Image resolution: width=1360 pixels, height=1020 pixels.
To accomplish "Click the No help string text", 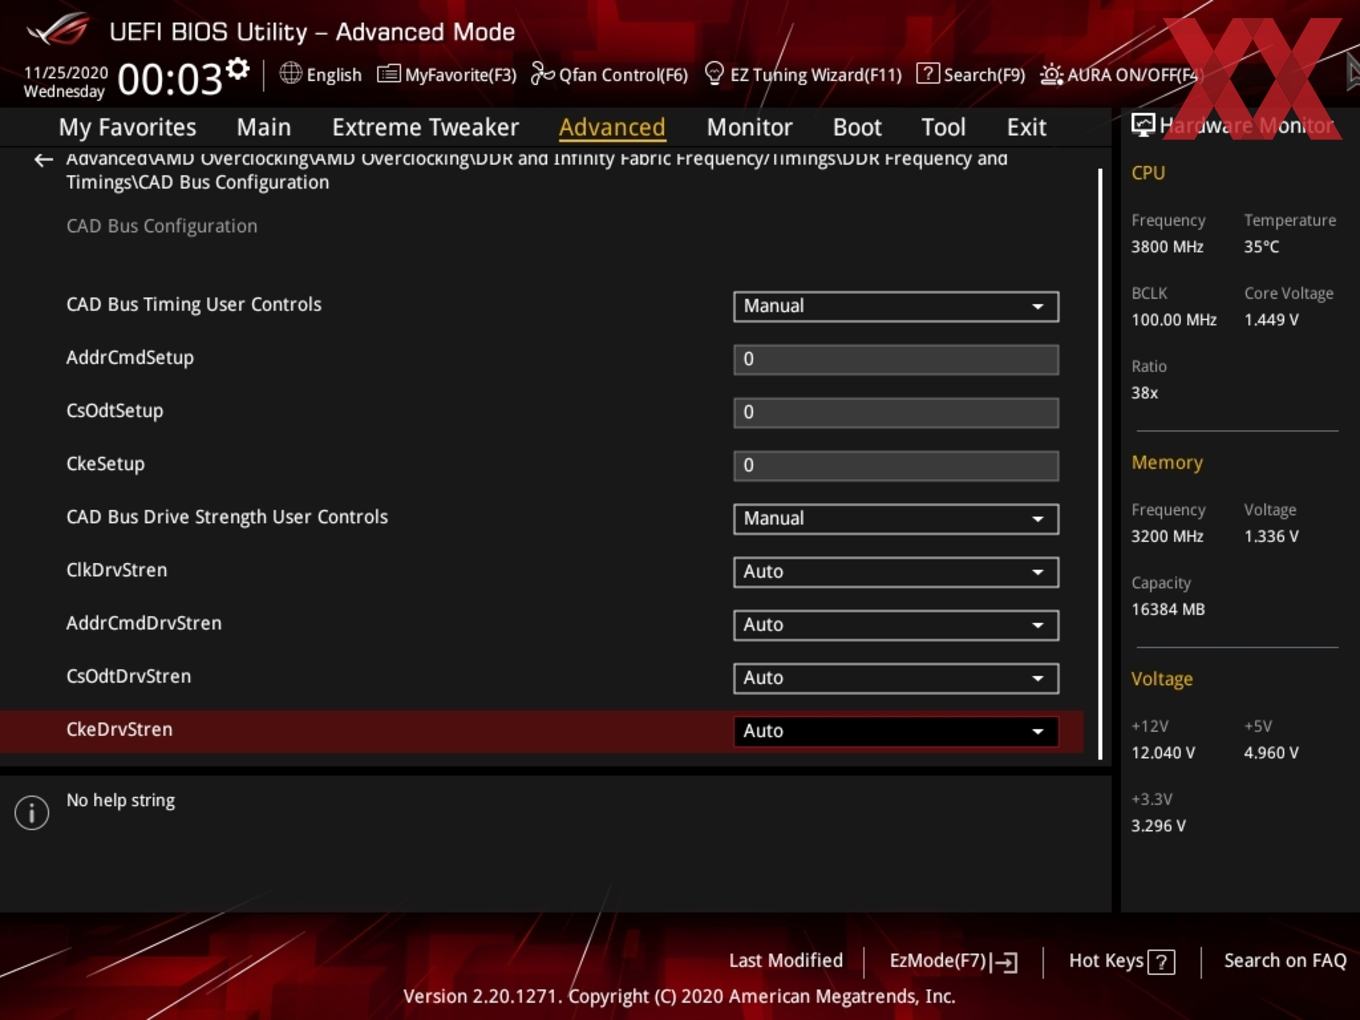I will (120, 800).
